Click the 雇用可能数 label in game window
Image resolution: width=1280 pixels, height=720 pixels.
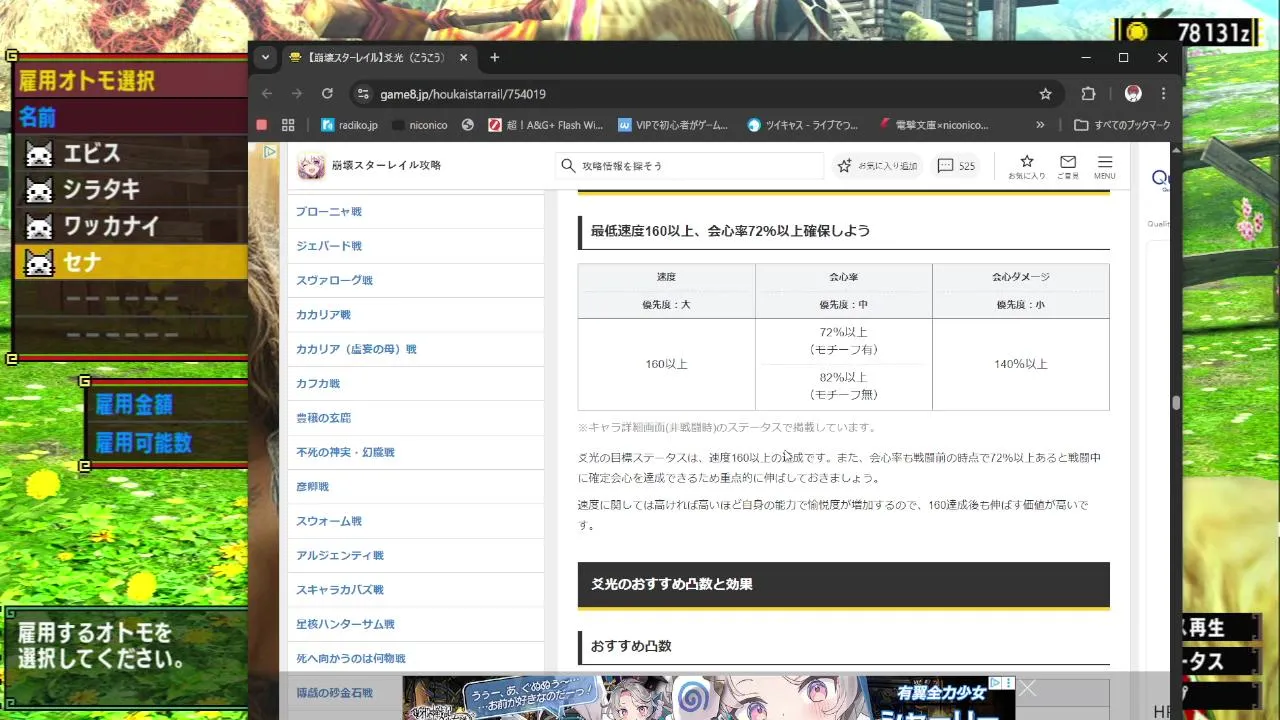point(143,442)
